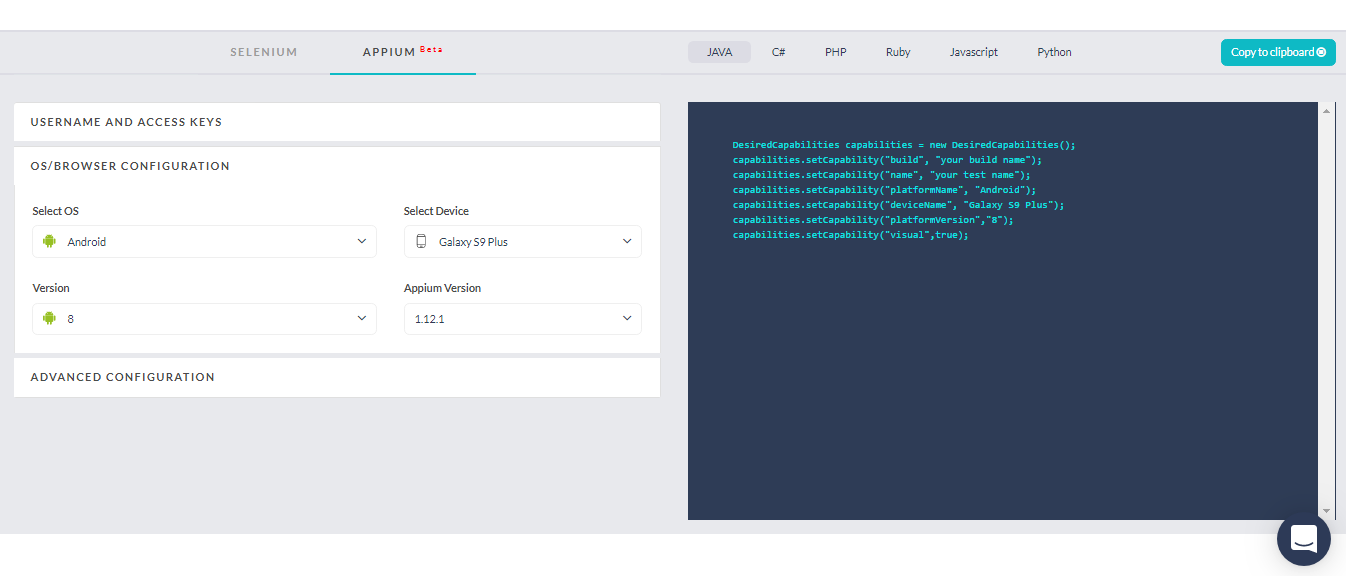Click the Android robot icon in Version field
This screenshot has height=576, width=1346.
[x=49, y=318]
